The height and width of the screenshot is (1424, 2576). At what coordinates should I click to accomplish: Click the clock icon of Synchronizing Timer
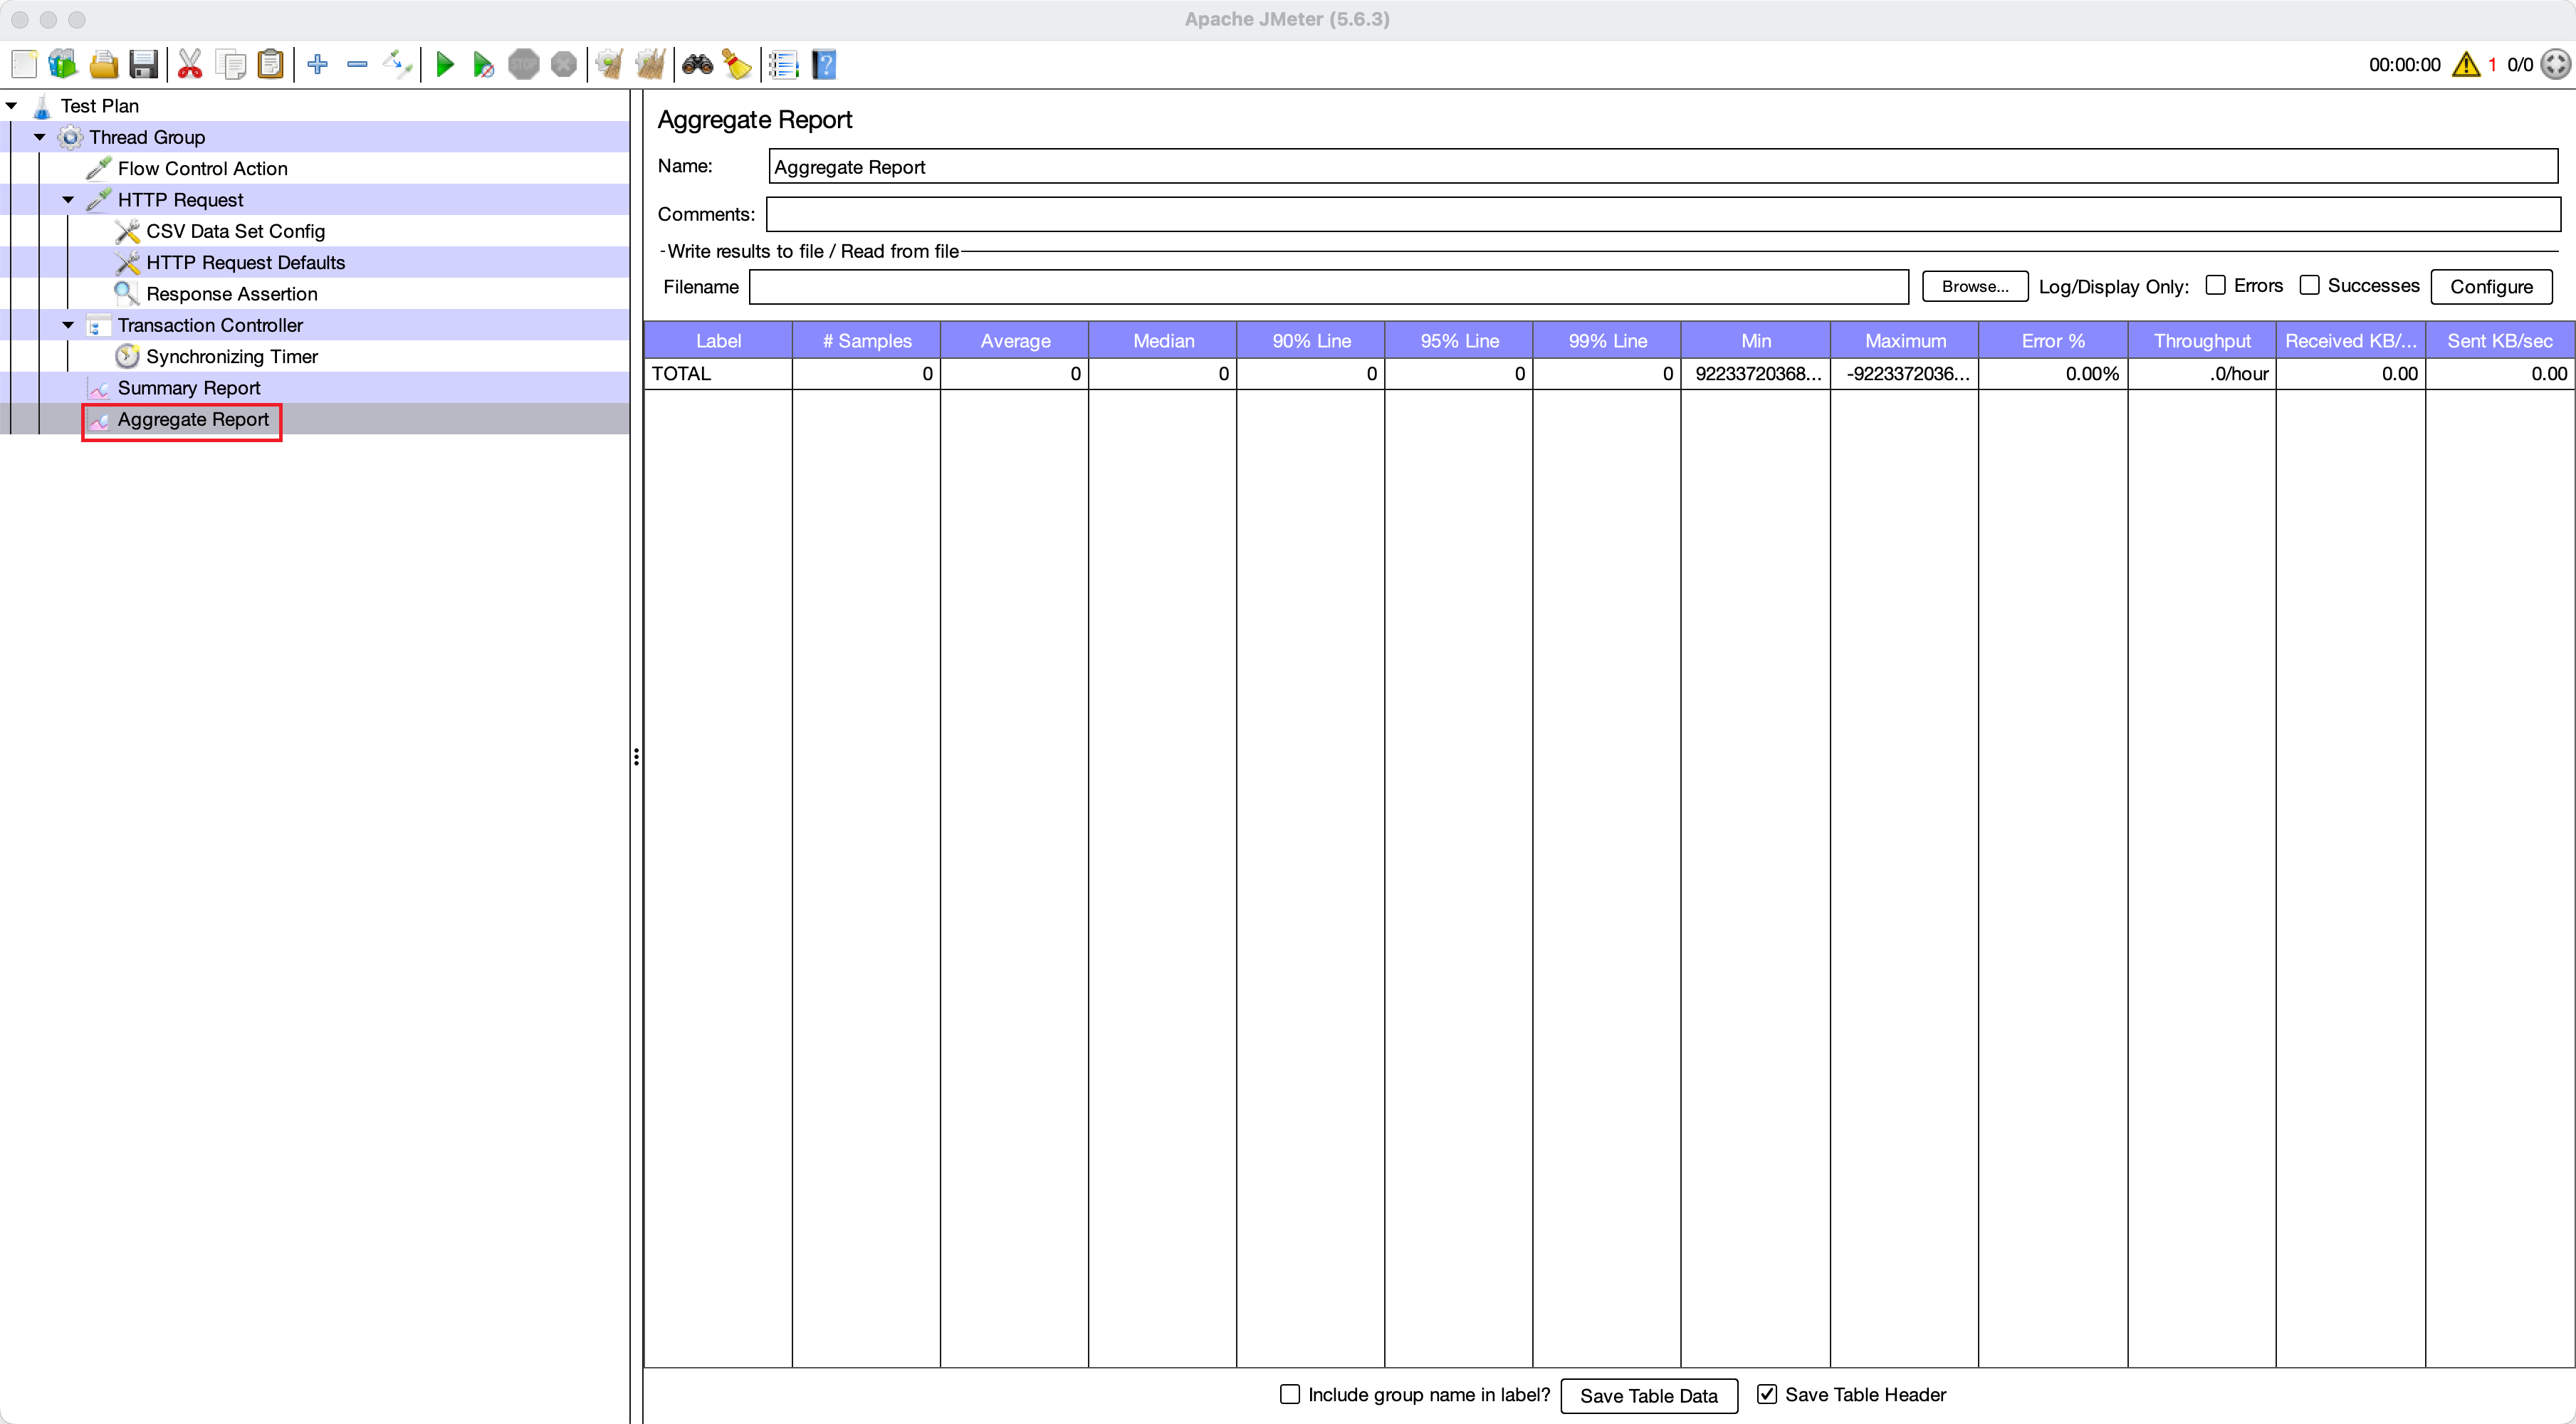[x=127, y=356]
